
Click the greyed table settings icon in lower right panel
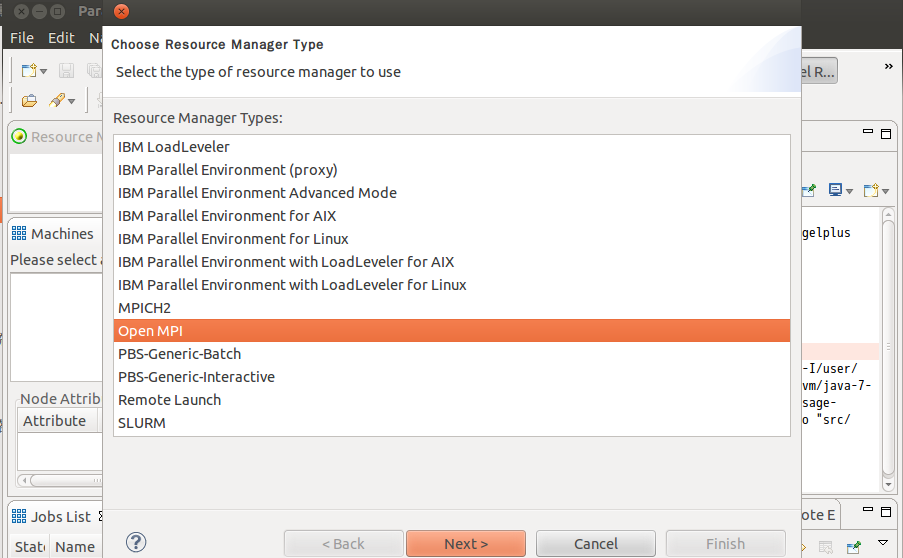pyautogui.click(x=825, y=546)
